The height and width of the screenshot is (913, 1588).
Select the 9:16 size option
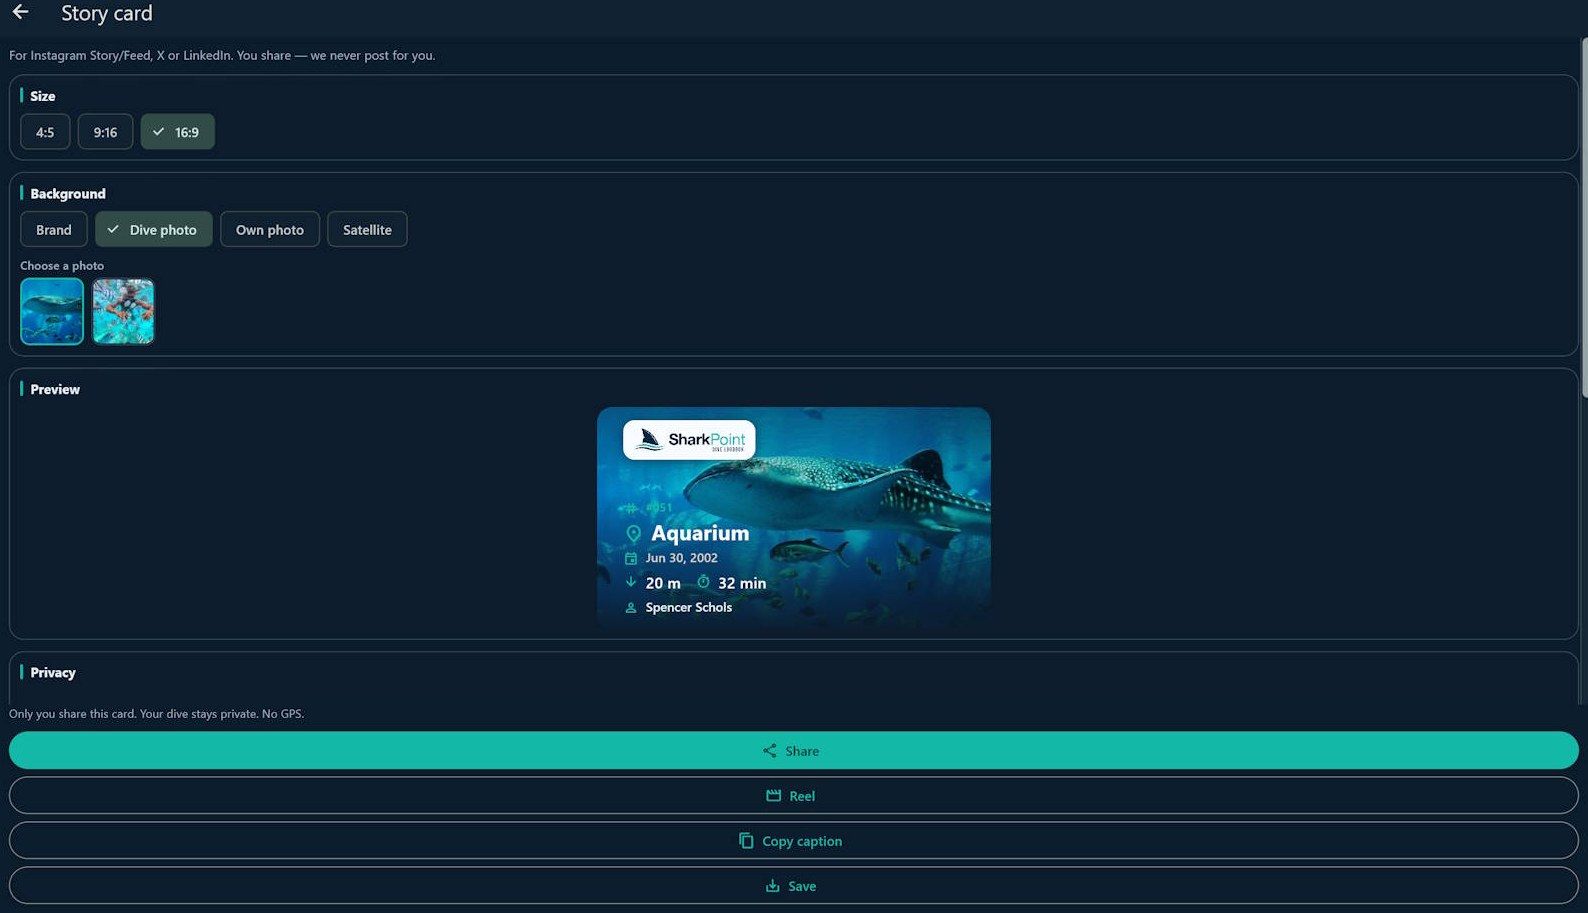[x=105, y=132]
